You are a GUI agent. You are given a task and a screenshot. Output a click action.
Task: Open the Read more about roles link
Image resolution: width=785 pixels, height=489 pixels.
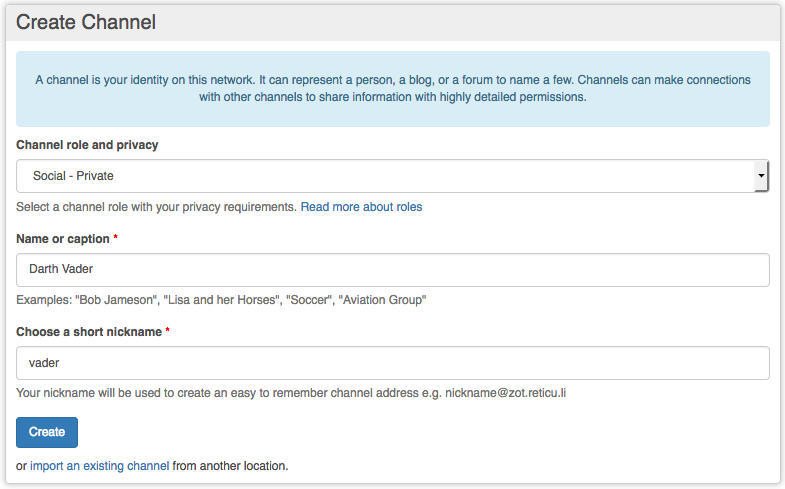[361, 207]
